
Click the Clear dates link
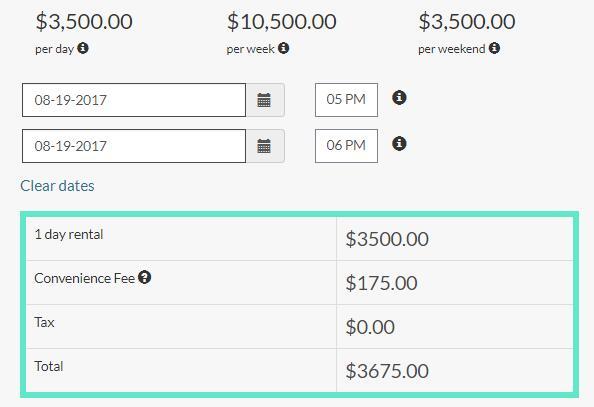click(57, 186)
